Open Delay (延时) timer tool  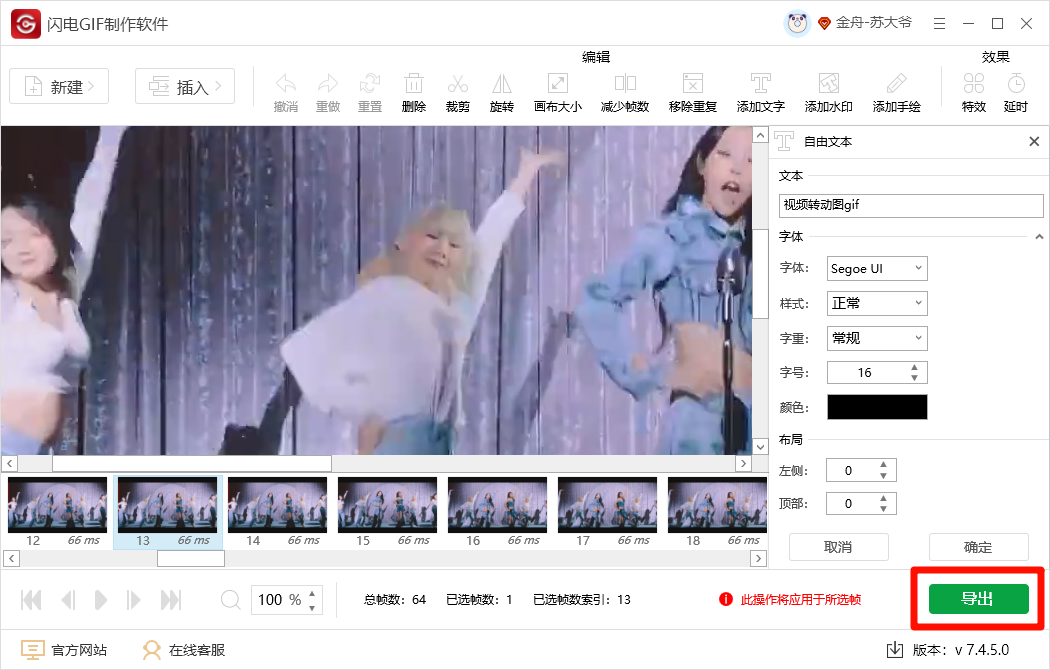(x=1016, y=92)
